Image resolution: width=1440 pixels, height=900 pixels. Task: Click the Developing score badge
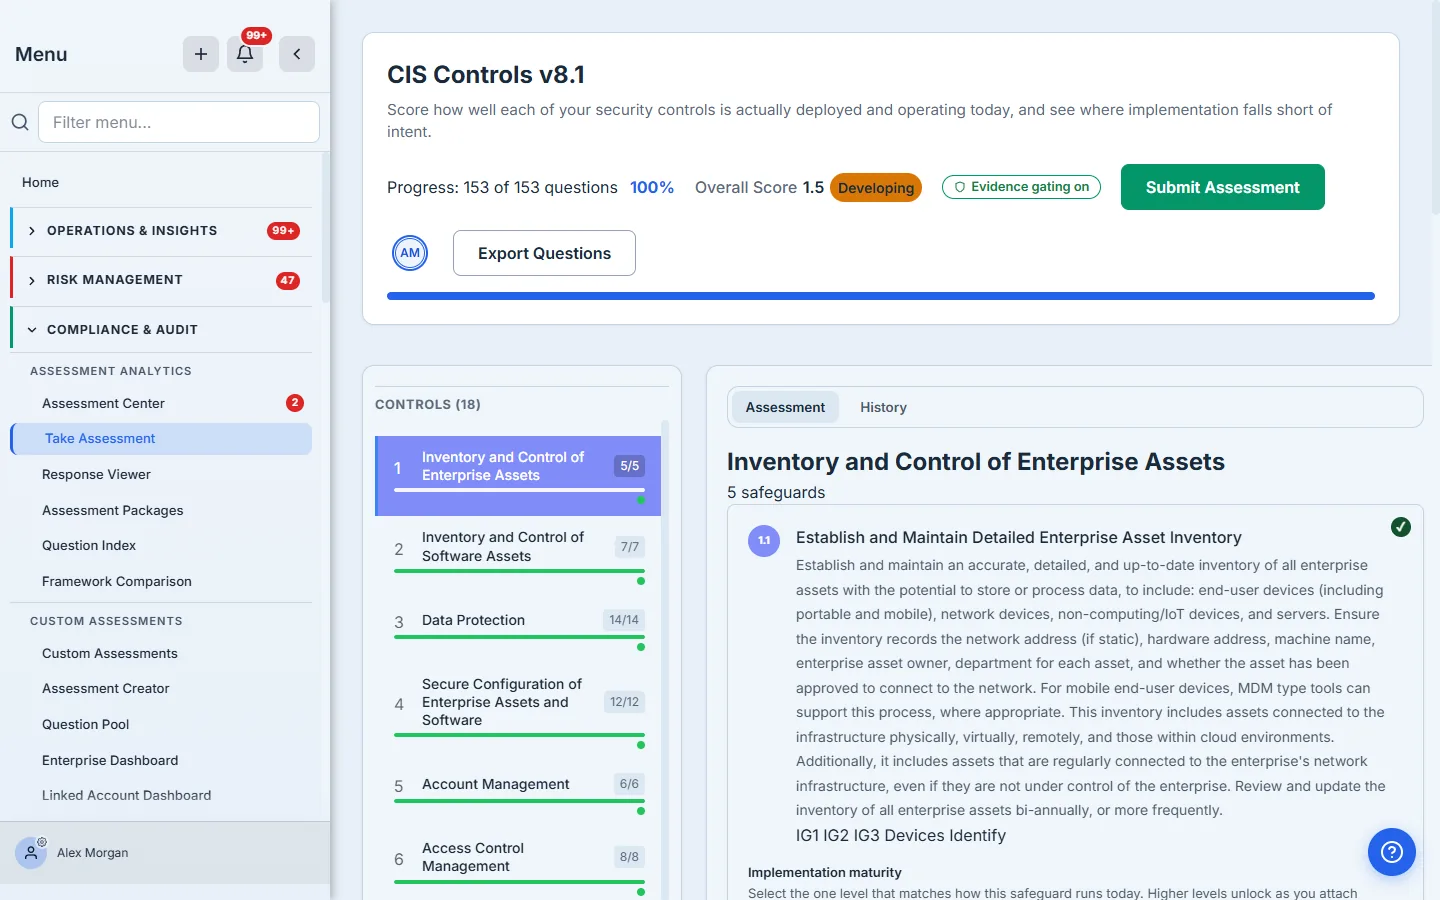[x=876, y=187]
